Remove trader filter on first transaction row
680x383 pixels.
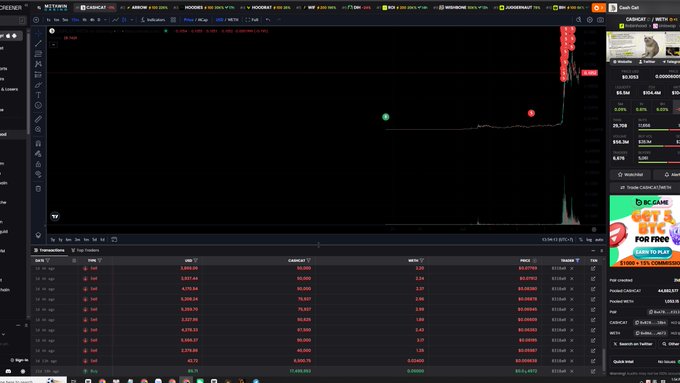(x=572, y=268)
